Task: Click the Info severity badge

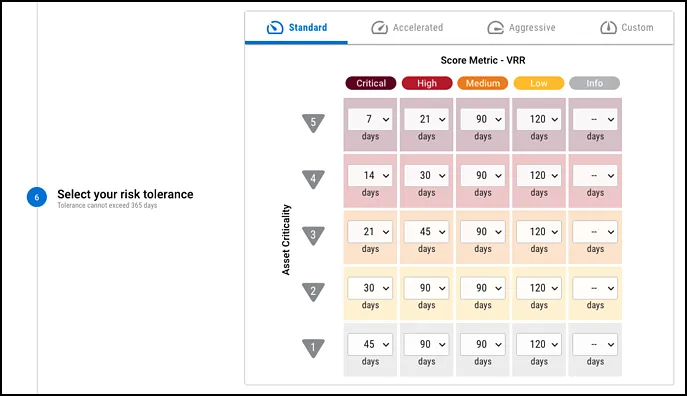Action: (595, 83)
